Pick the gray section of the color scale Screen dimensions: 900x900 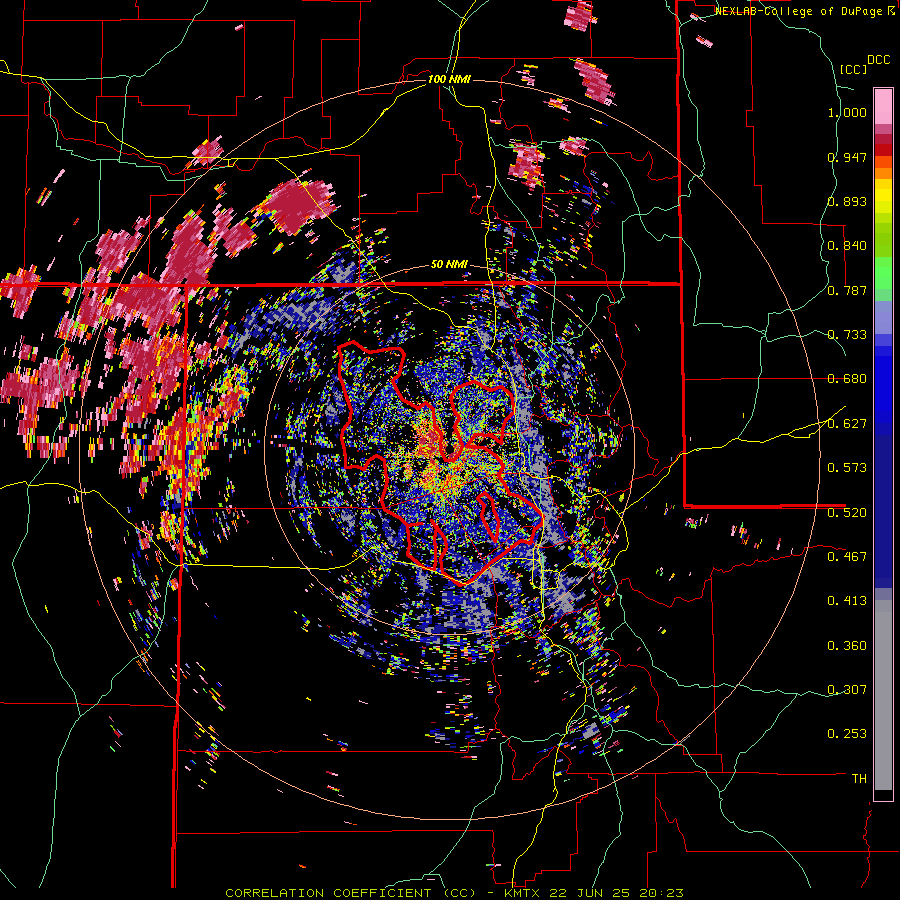pos(883,695)
